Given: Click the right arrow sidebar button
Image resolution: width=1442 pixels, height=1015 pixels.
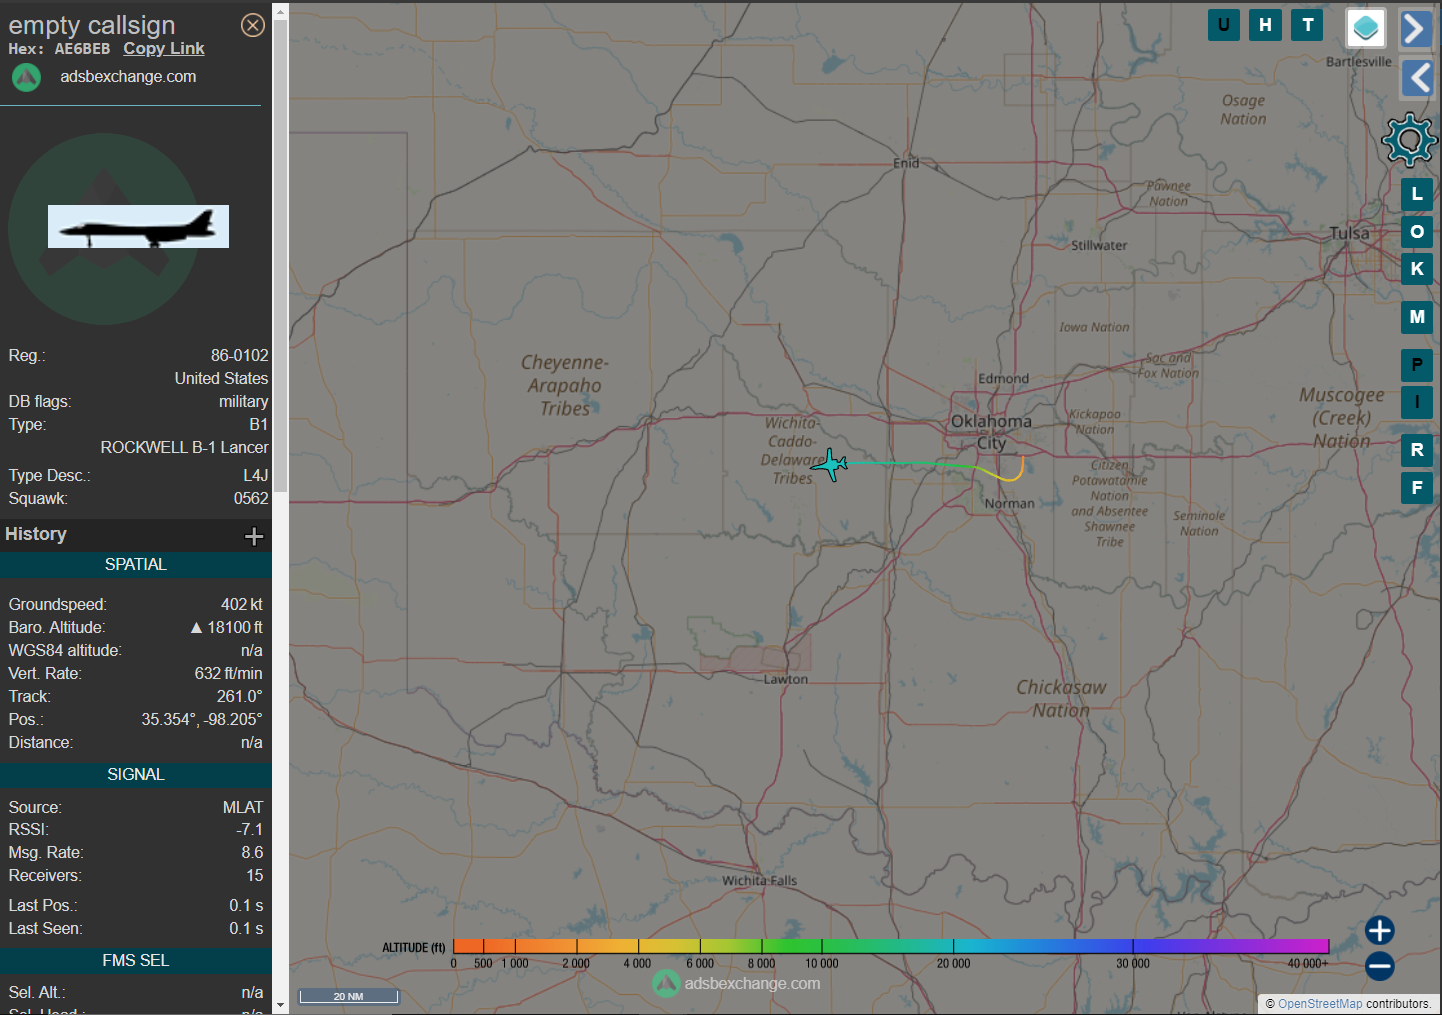Looking at the screenshot, I should point(1416,29).
